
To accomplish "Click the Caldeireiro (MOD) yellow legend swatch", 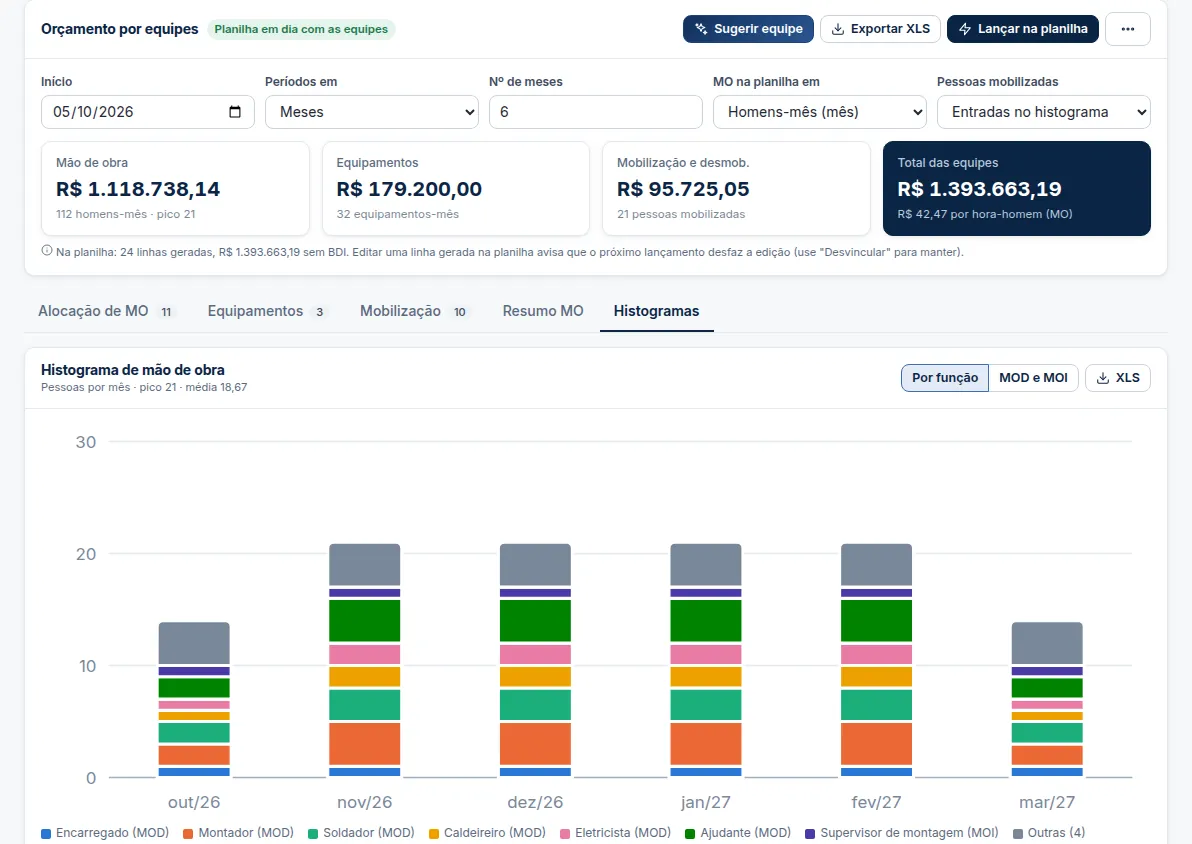I will pos(434,833).
